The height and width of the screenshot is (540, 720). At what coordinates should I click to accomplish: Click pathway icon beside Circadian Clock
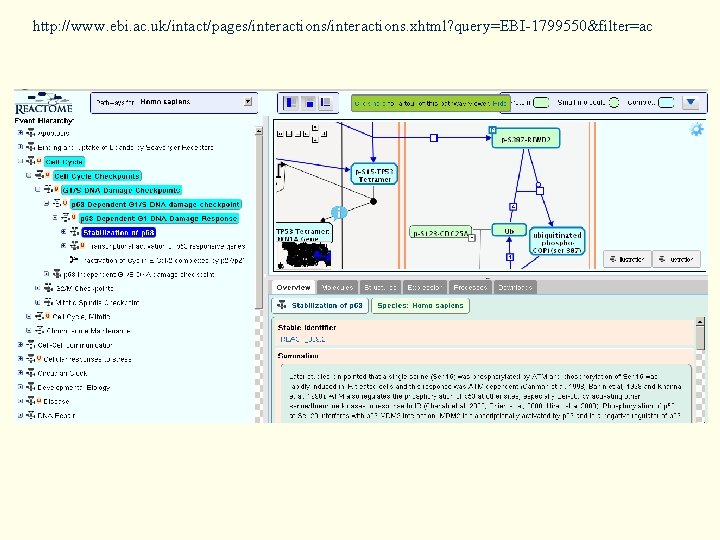(x=30, y=373)
